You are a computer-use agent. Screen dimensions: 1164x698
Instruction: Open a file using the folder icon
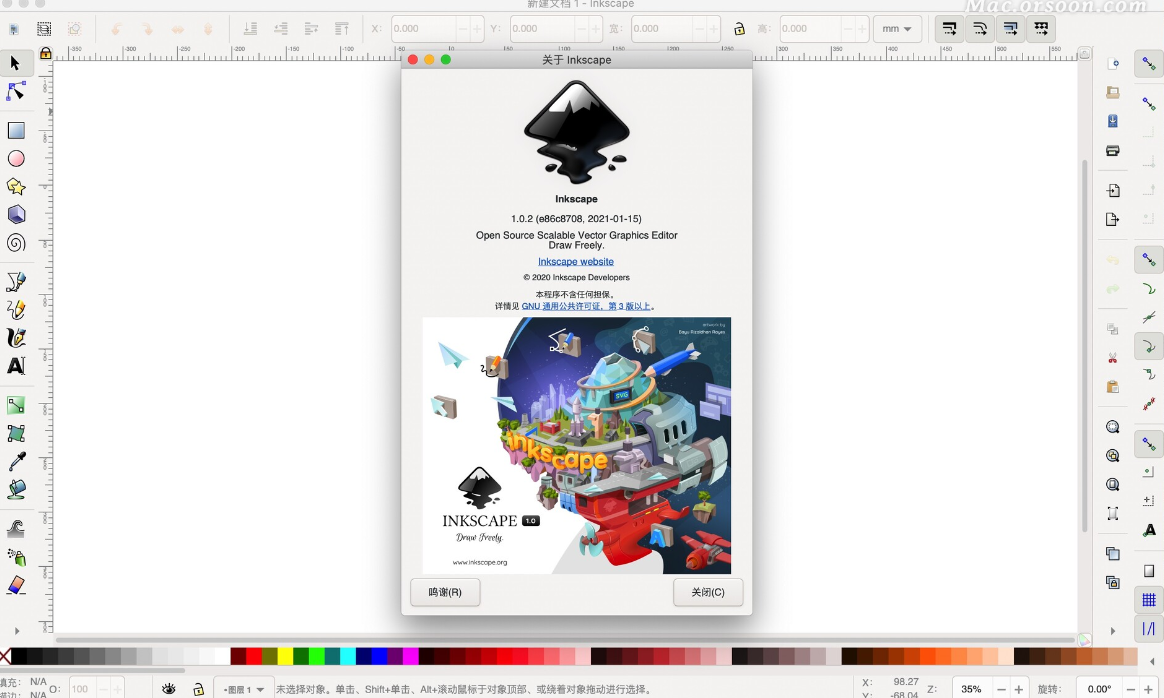click(x=1112, y=92)
